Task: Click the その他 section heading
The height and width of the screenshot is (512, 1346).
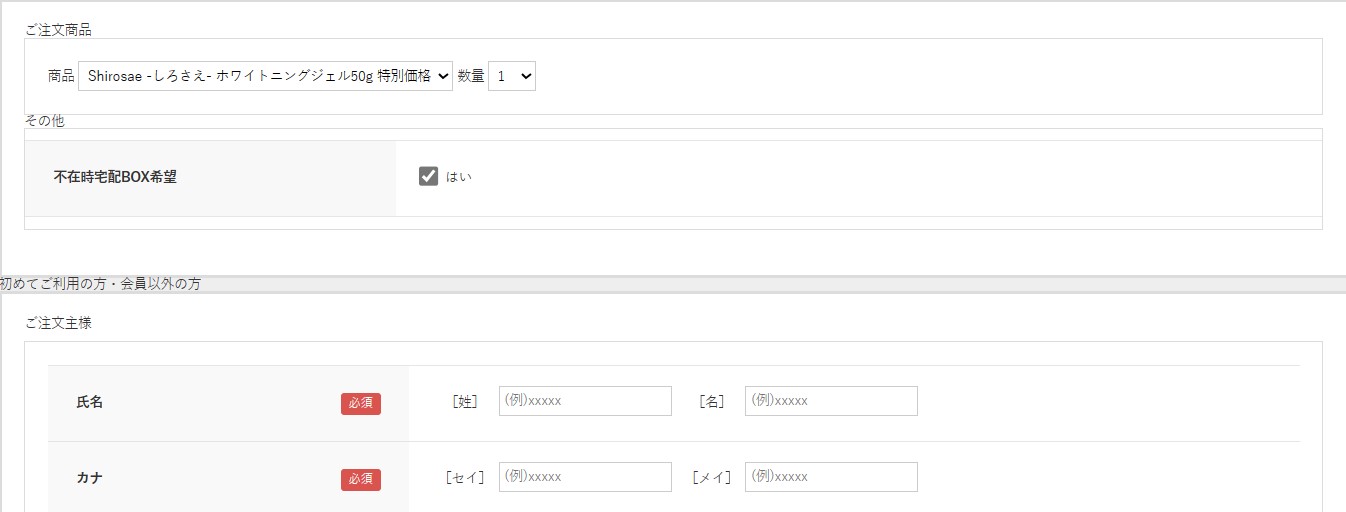Action: [x=44, y=120]
